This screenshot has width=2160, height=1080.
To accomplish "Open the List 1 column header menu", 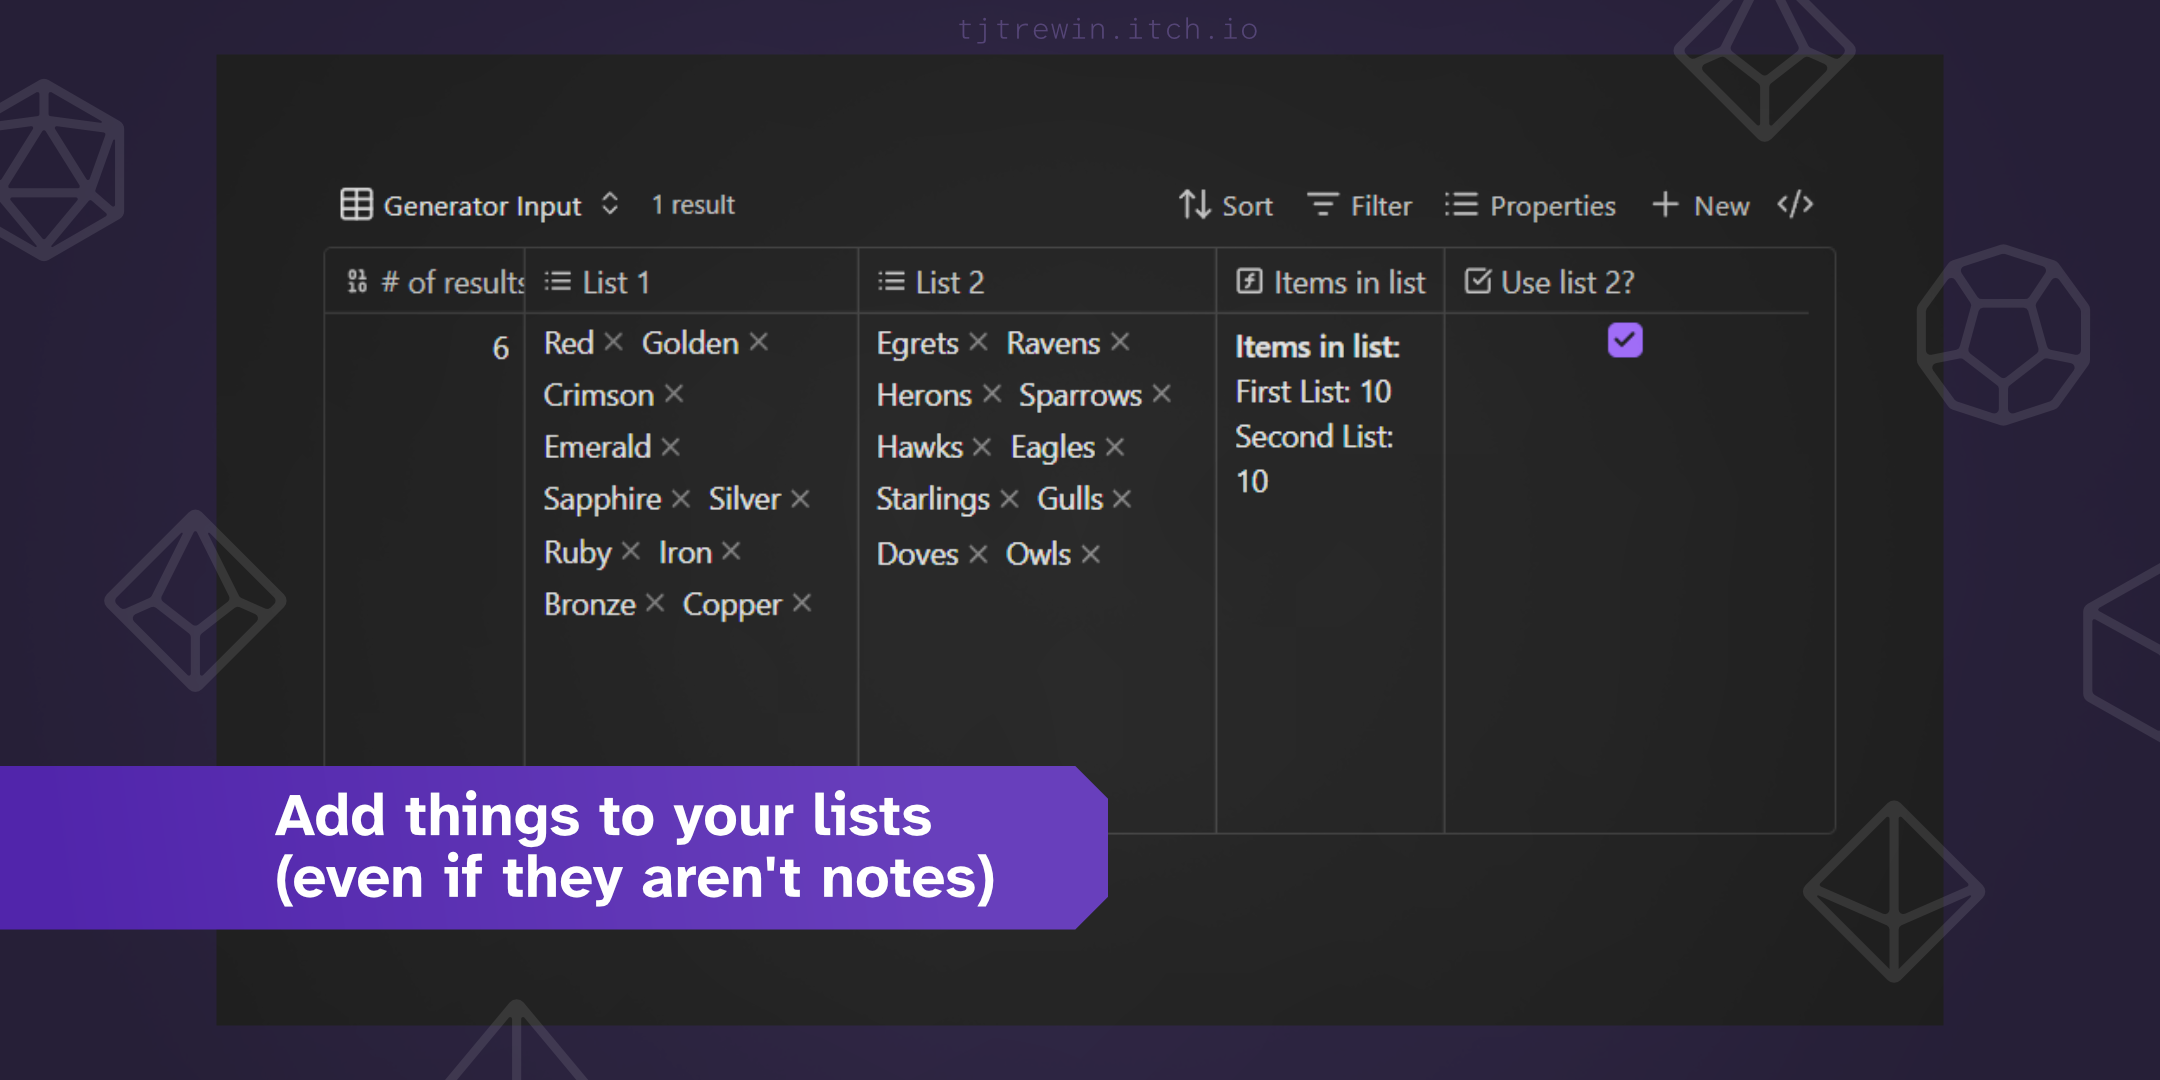I will tap(691, 282).
